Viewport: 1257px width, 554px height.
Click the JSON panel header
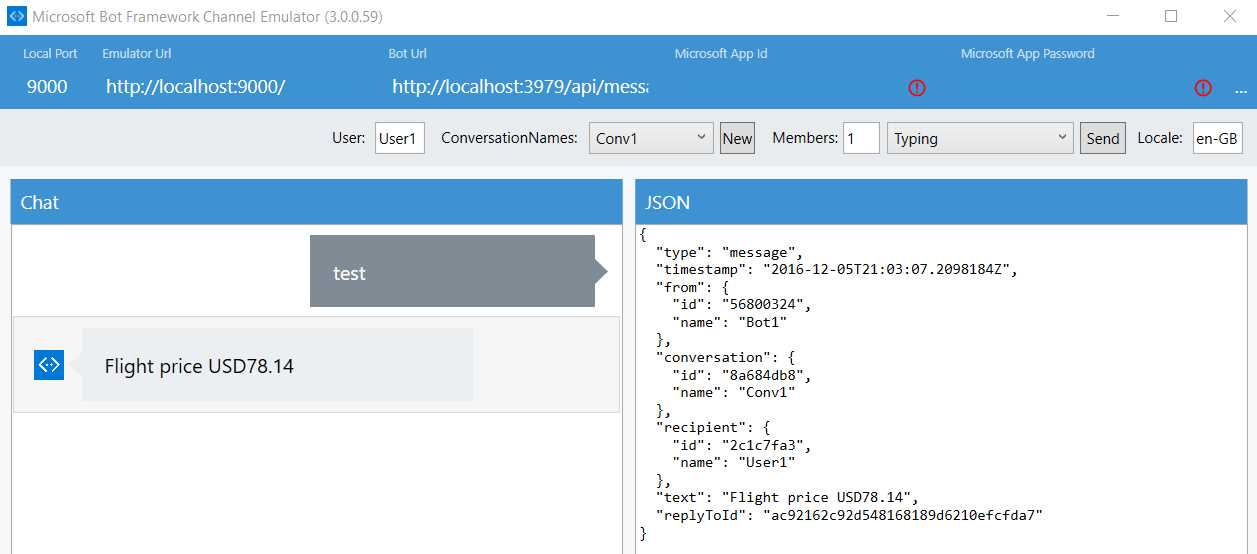(941, 202)
